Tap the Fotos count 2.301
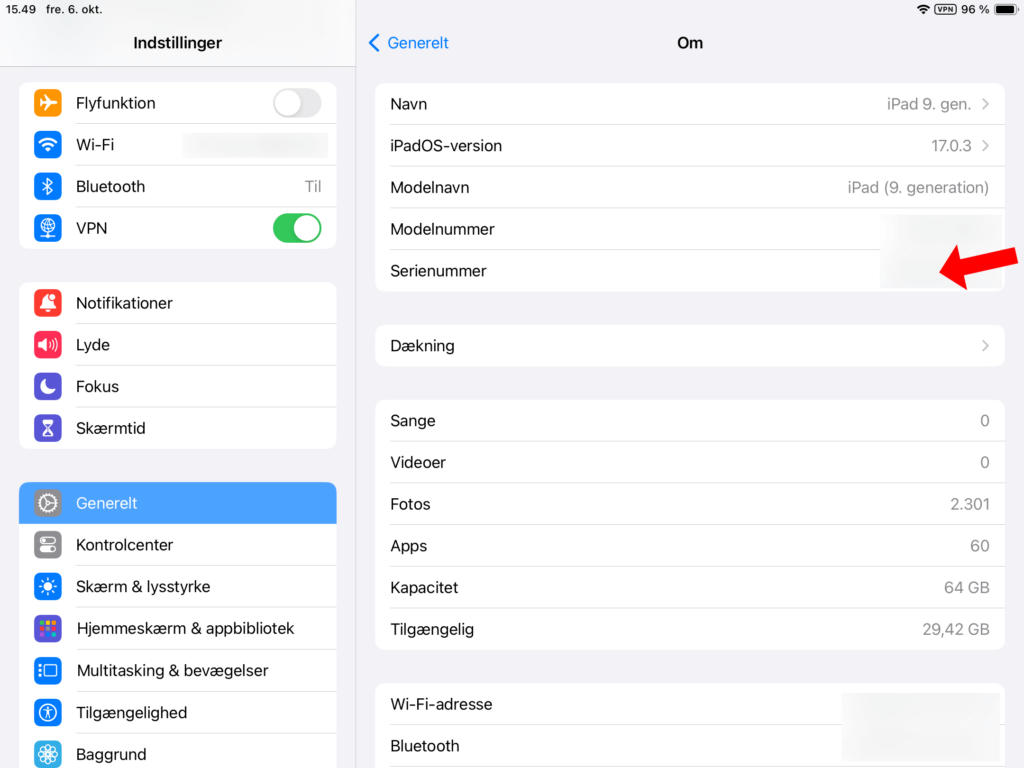The height and width of the screenshot is (768, 1024). (x=970, y=504)
